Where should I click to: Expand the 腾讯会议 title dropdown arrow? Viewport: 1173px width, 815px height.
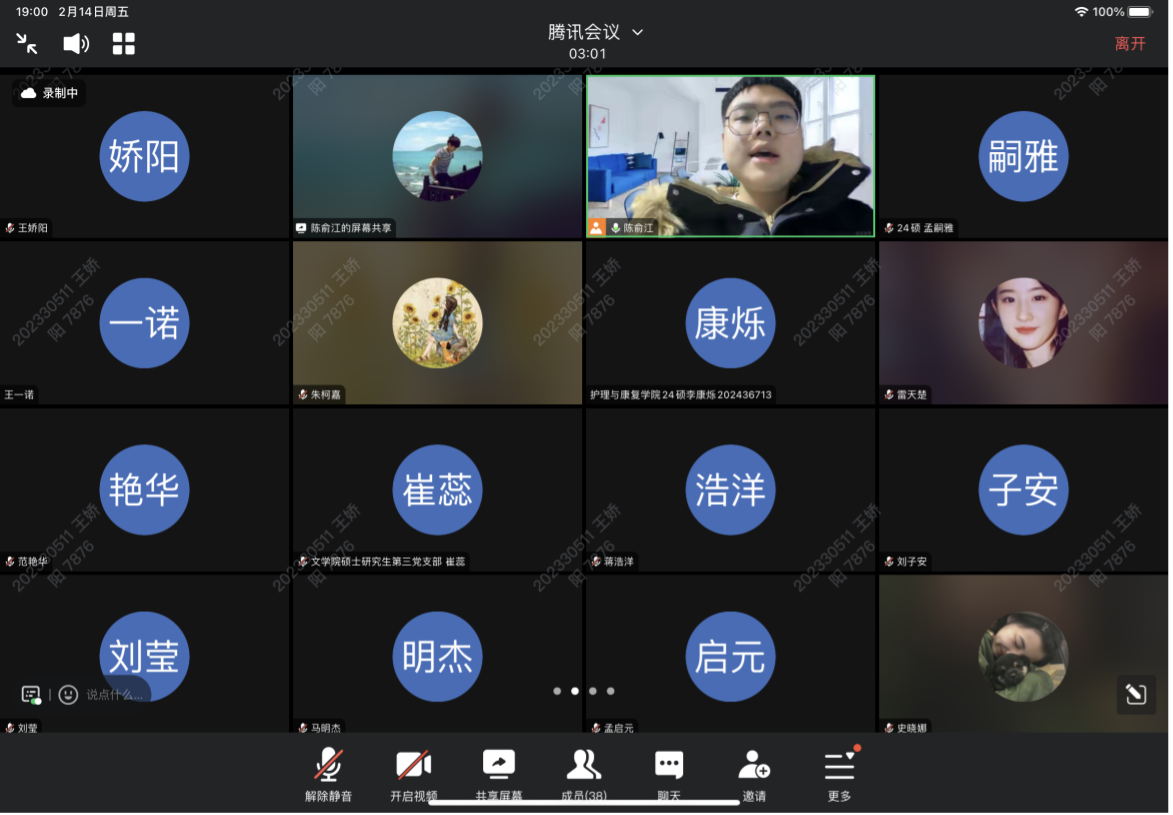pos(638,32)
